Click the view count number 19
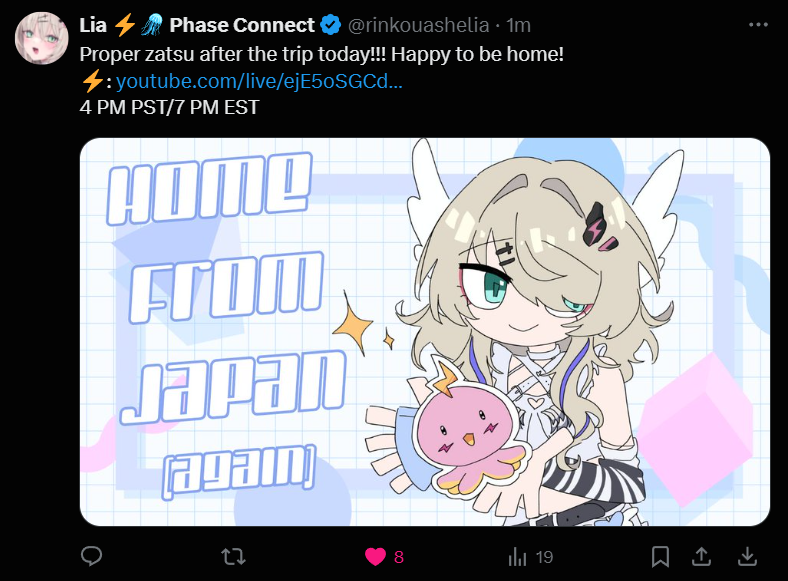The image size is (788, 581). click(544, 557)
